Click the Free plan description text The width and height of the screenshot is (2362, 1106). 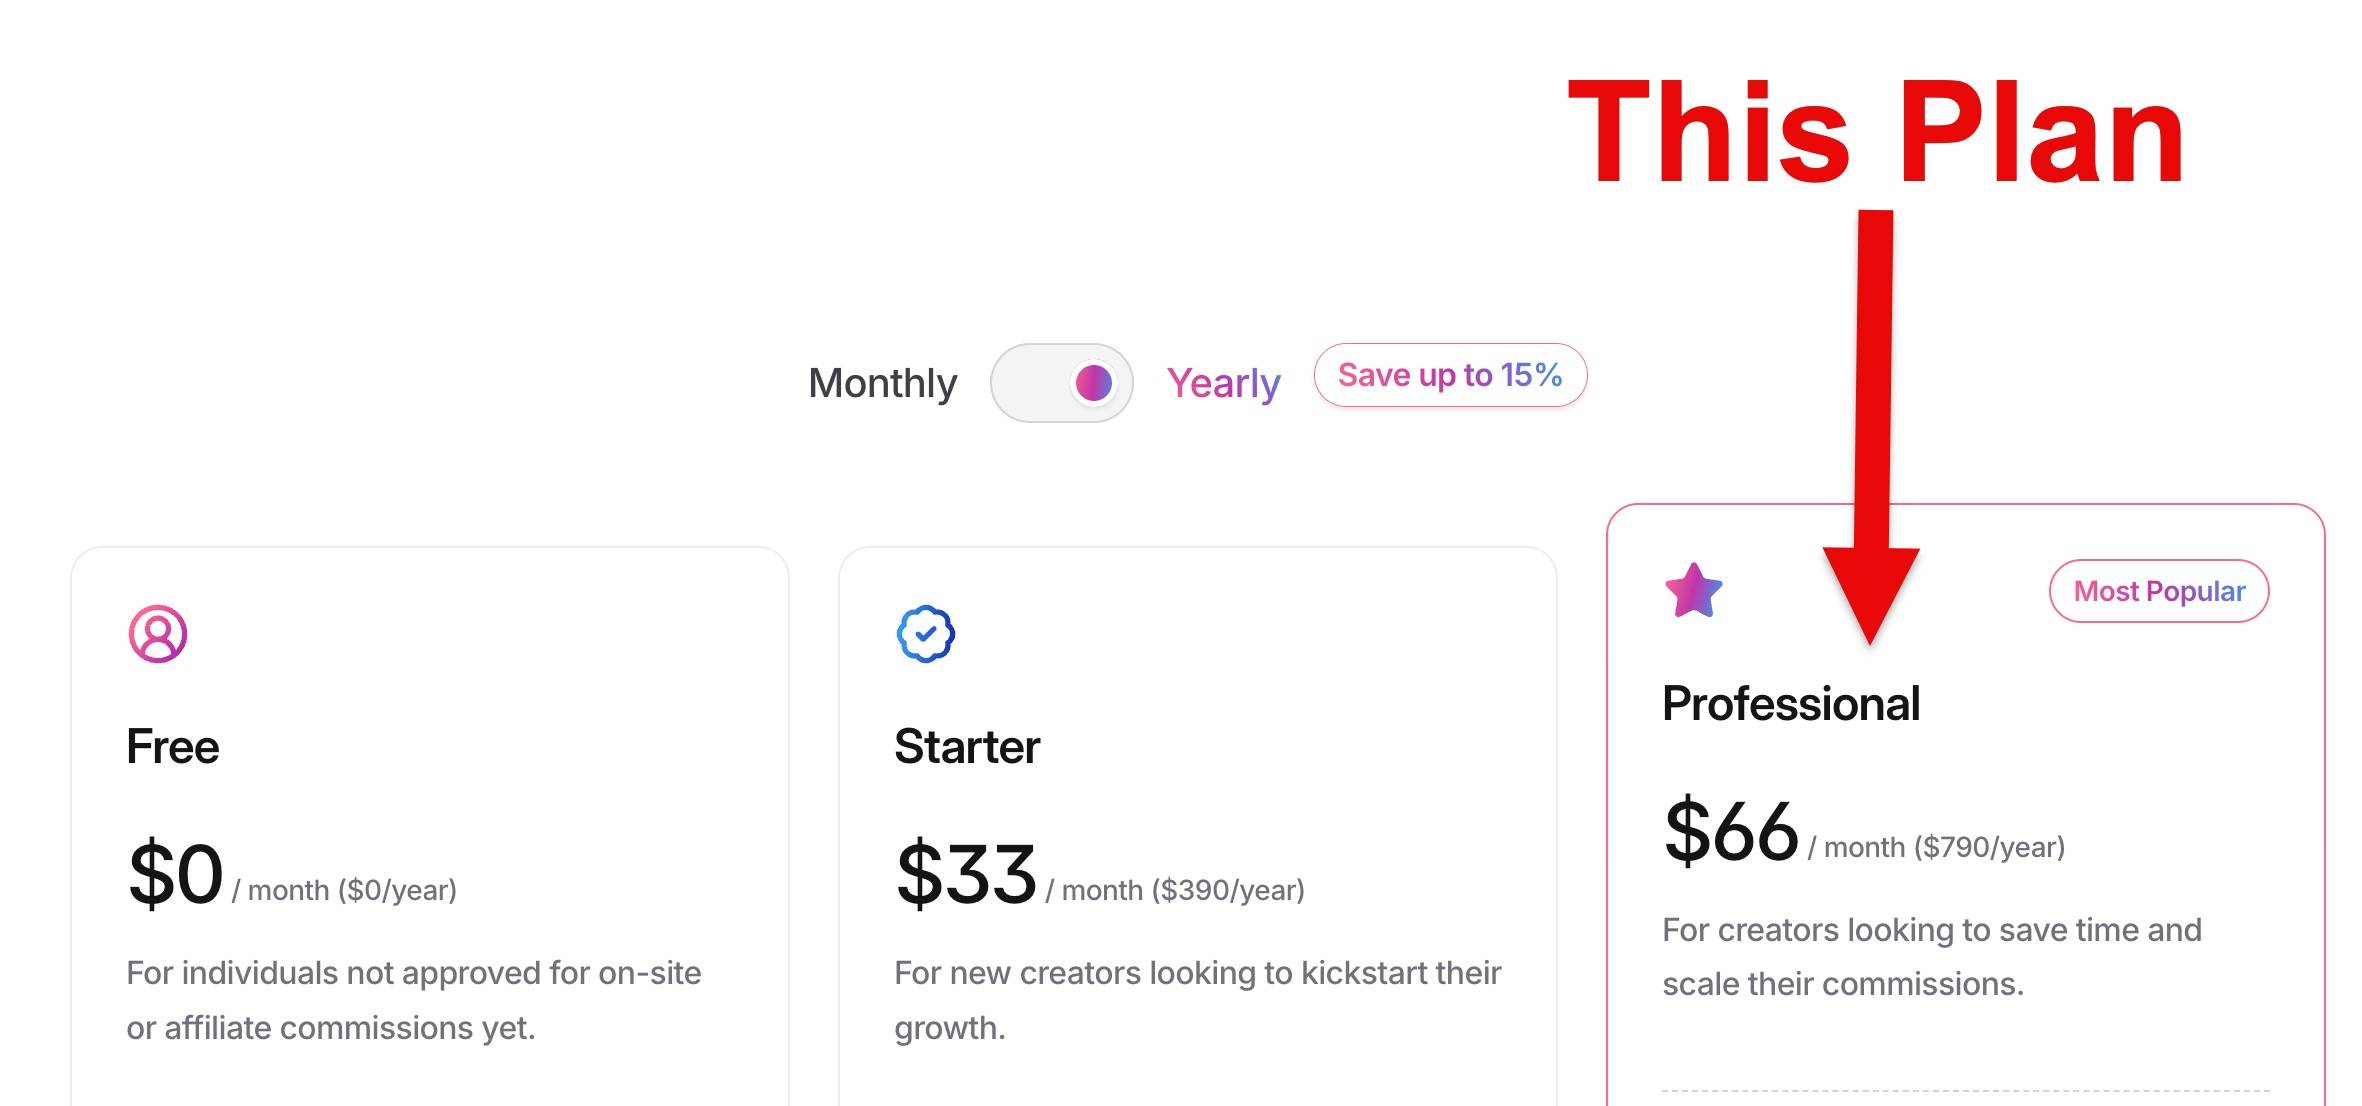coord(414,1000)
